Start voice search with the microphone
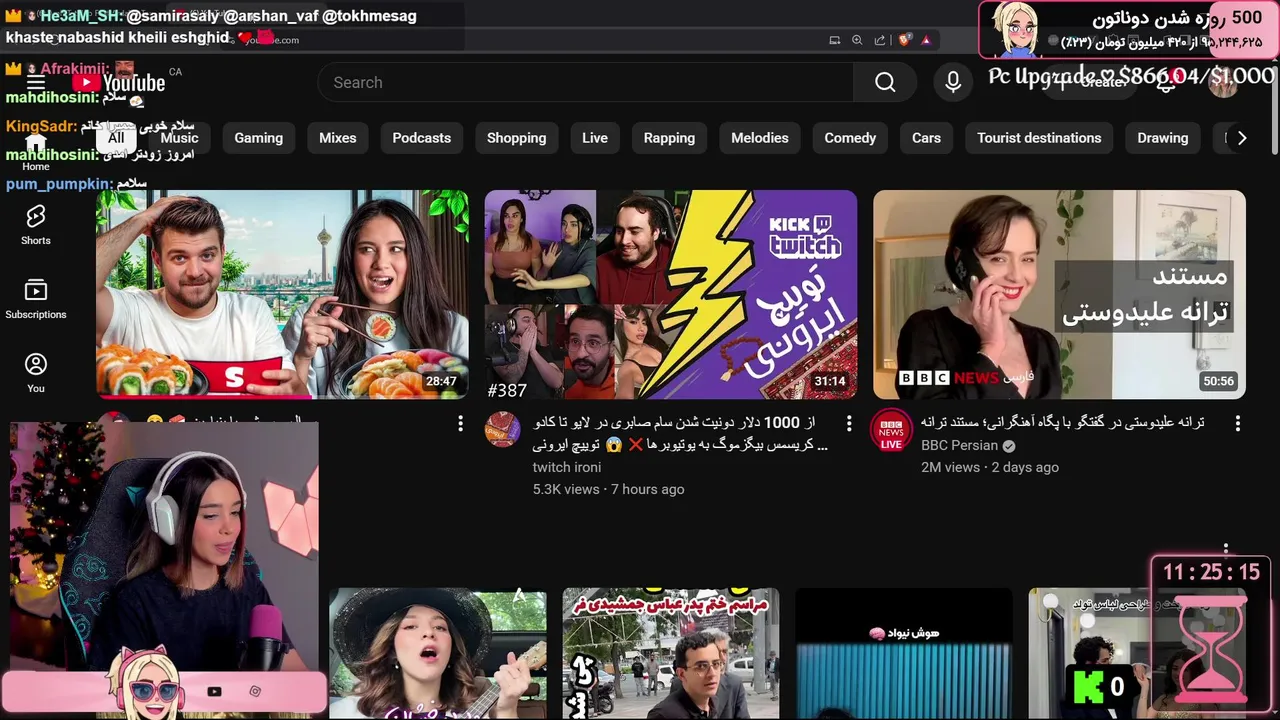 point(953,82)
